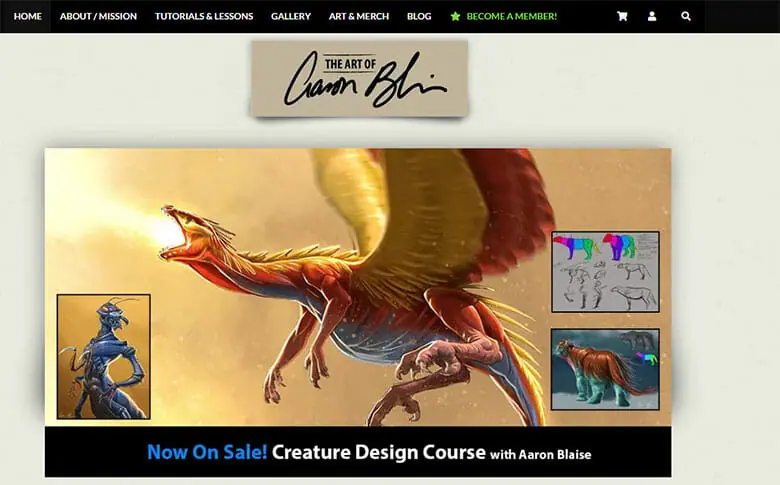The image size is (780, 485).
Task: Click Become a Member link
Action: [511, 16]
